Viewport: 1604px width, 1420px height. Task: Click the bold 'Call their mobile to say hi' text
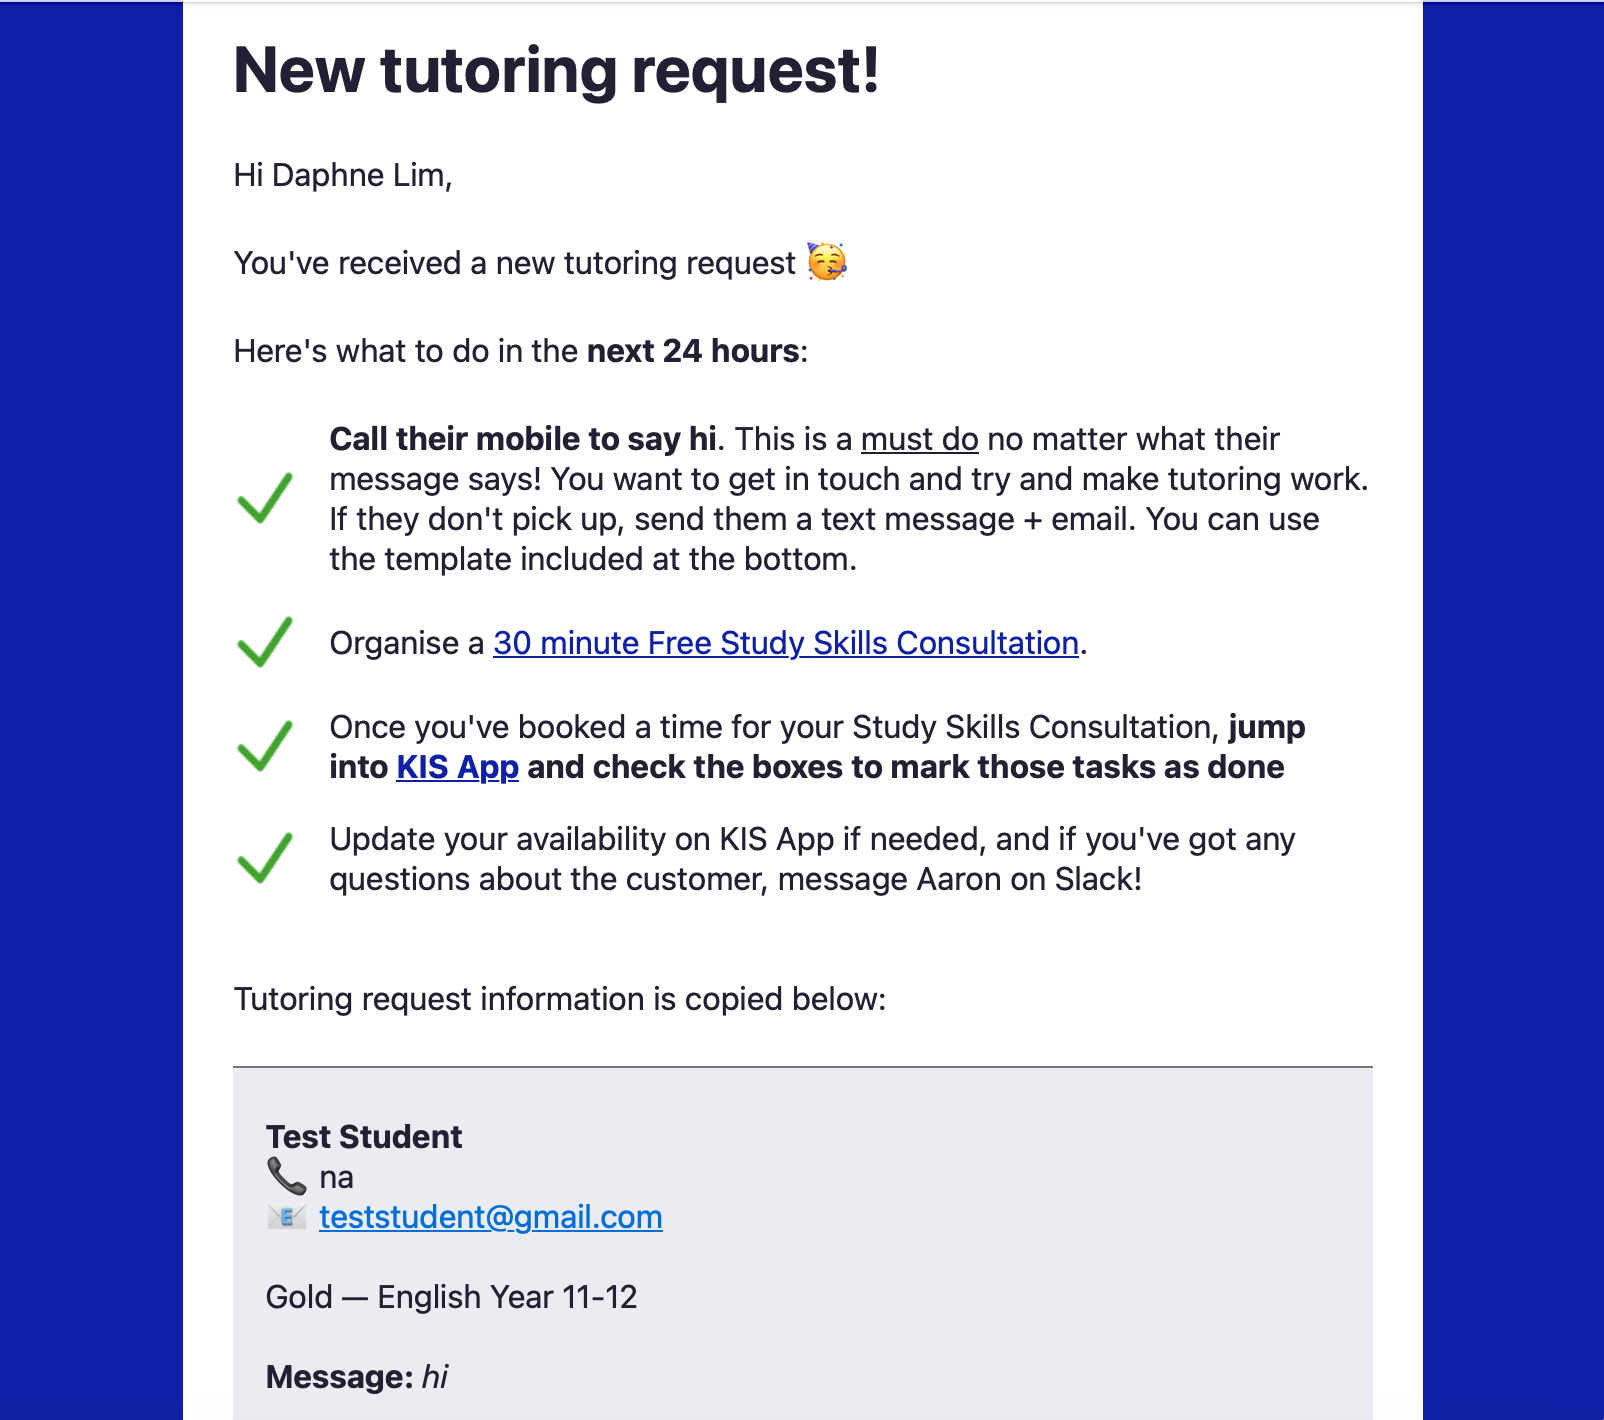click(x=523, y=439)
